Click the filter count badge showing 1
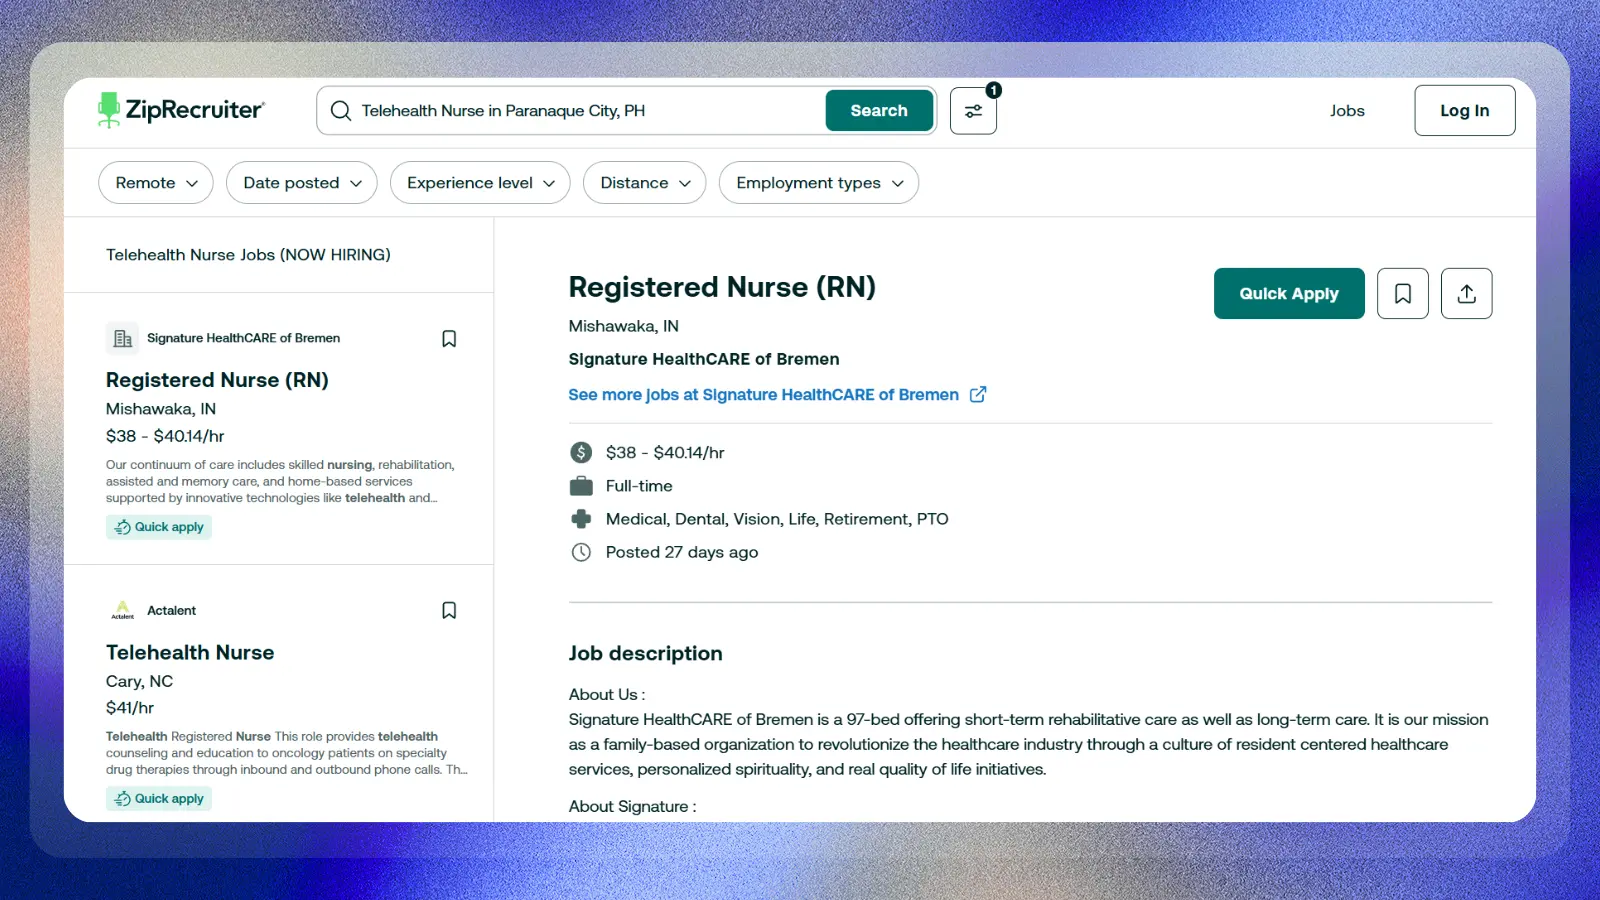 coord(993,90)
